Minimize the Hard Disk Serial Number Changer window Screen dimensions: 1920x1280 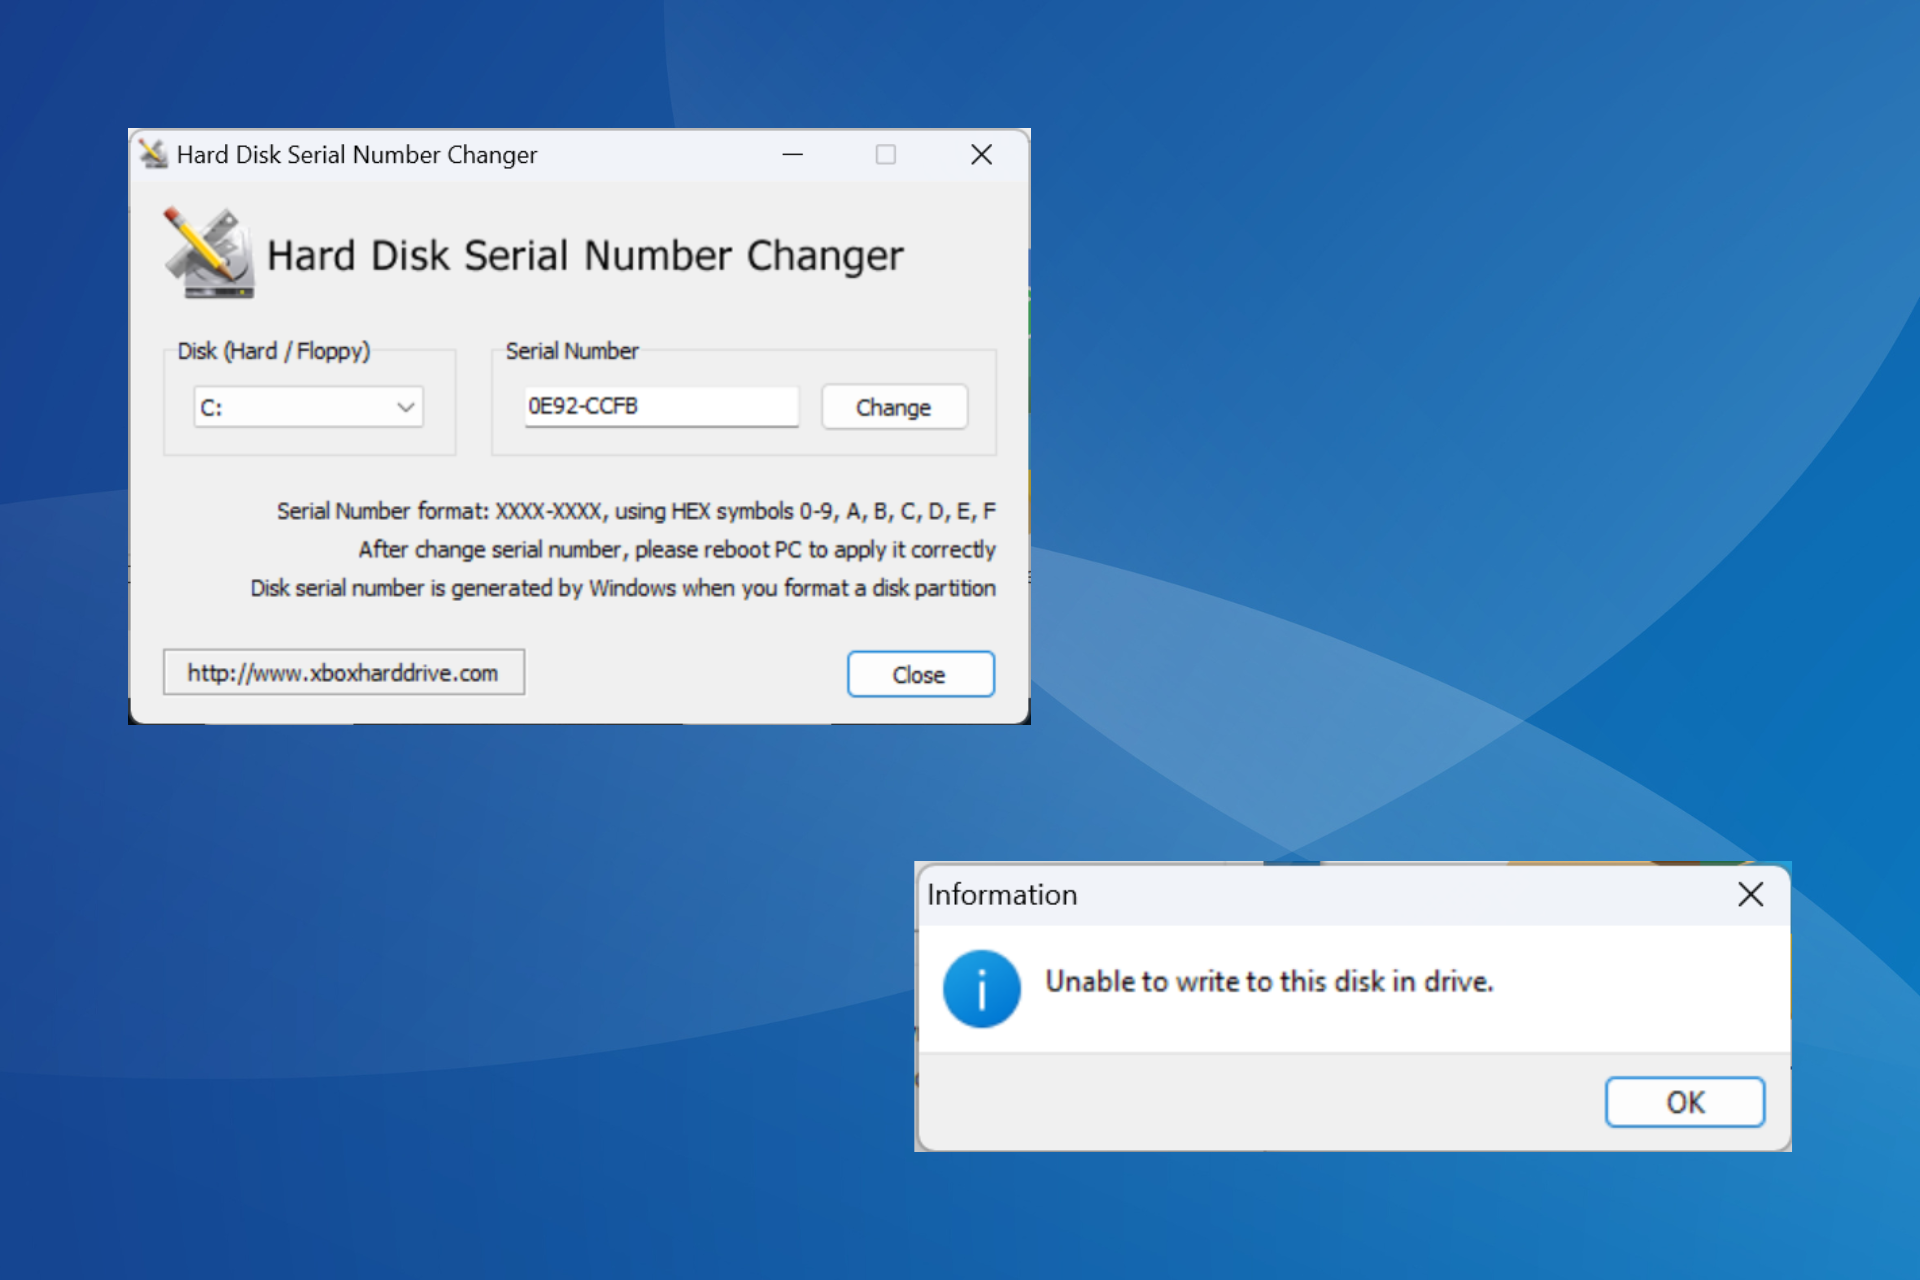click(793, 154)
